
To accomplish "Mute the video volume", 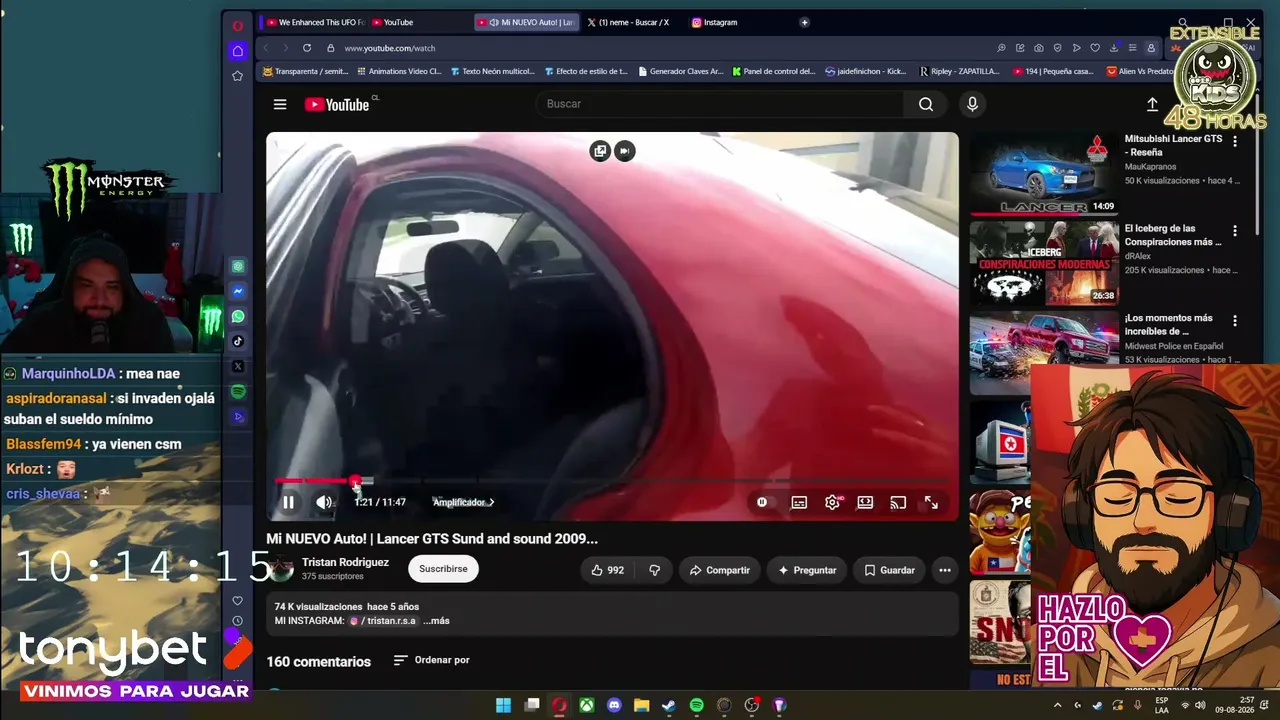I will click(x=324, y=502).
